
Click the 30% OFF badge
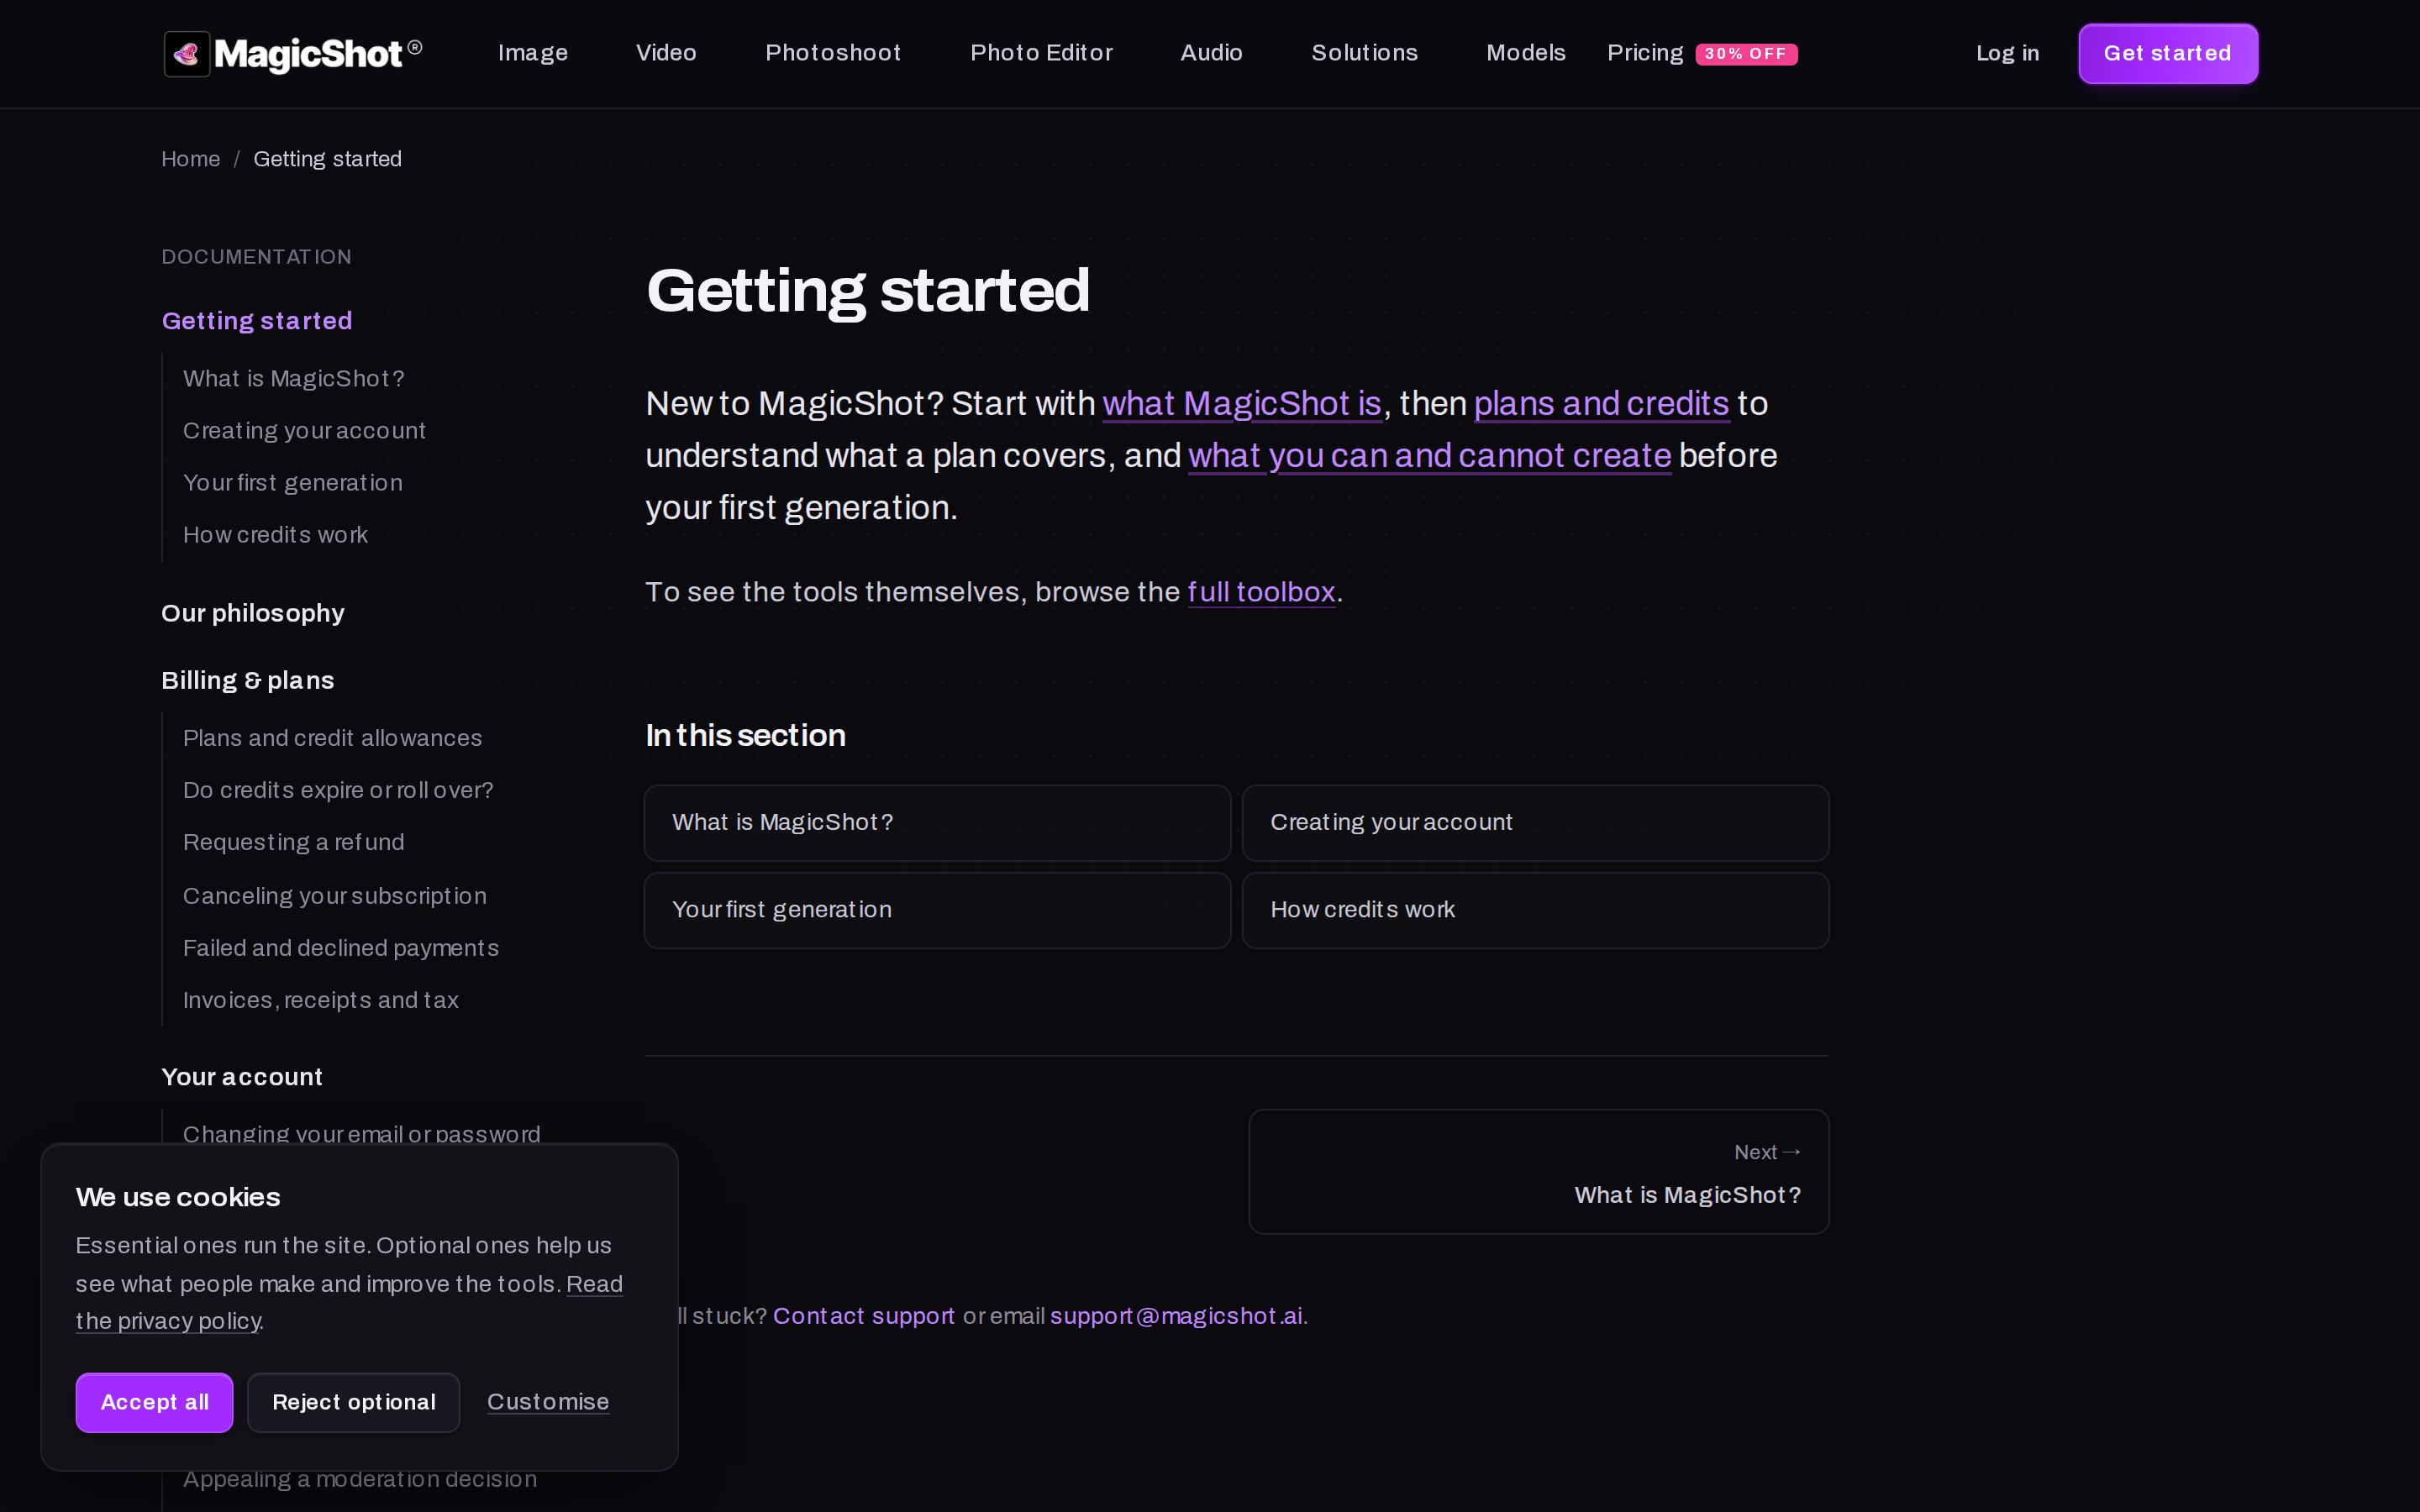1746,54
